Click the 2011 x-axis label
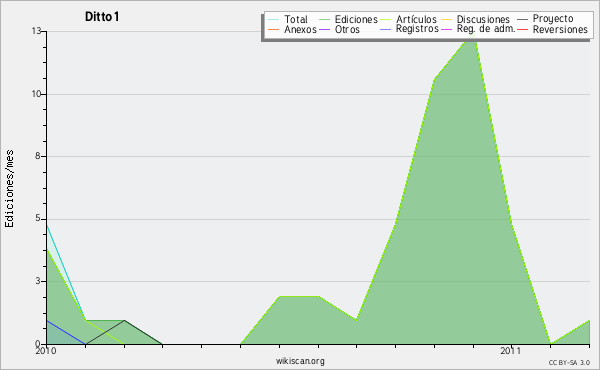This screenshot has height=370, width=600. (510, 350)
